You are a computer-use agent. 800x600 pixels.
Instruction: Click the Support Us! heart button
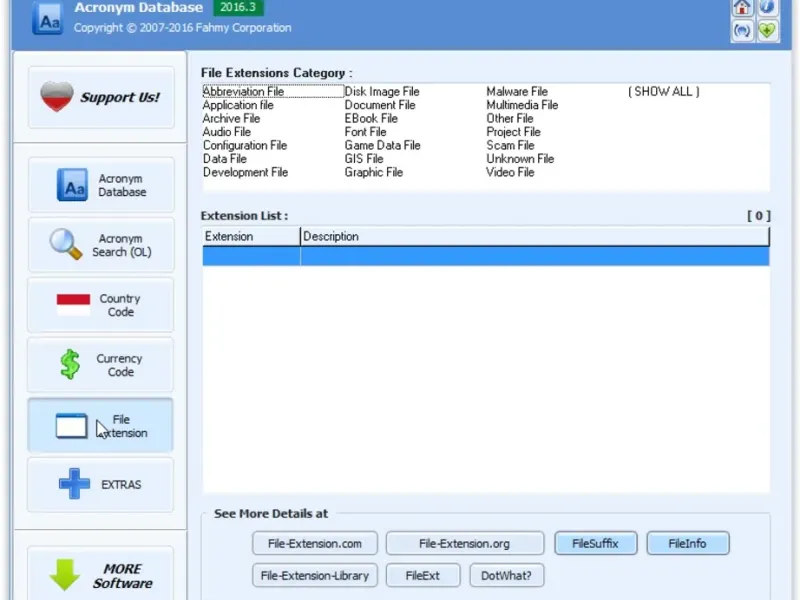(101, 97)
